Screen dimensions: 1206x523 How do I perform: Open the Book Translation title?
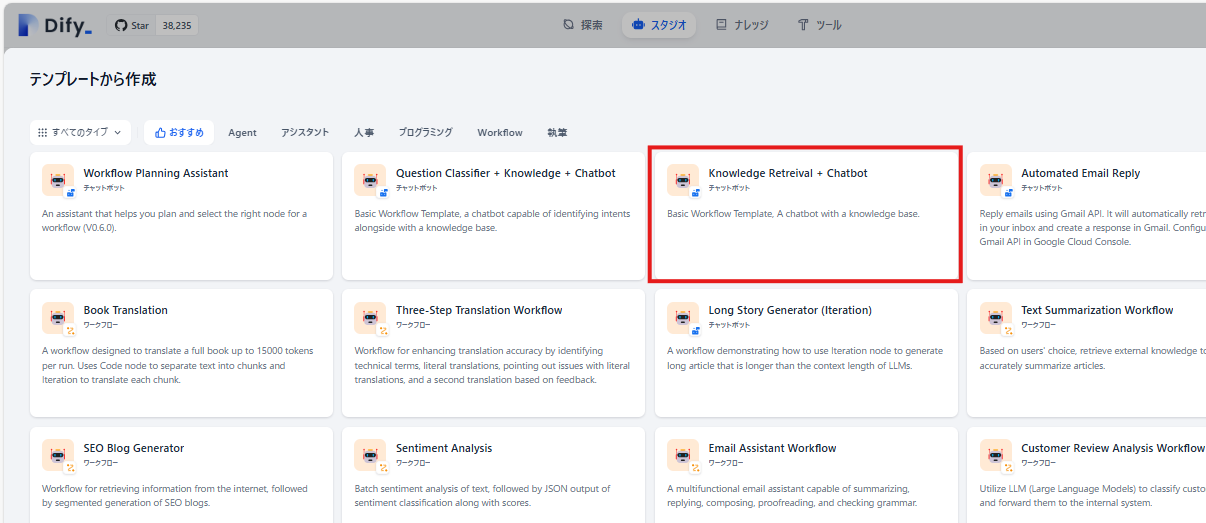point(126,310)
